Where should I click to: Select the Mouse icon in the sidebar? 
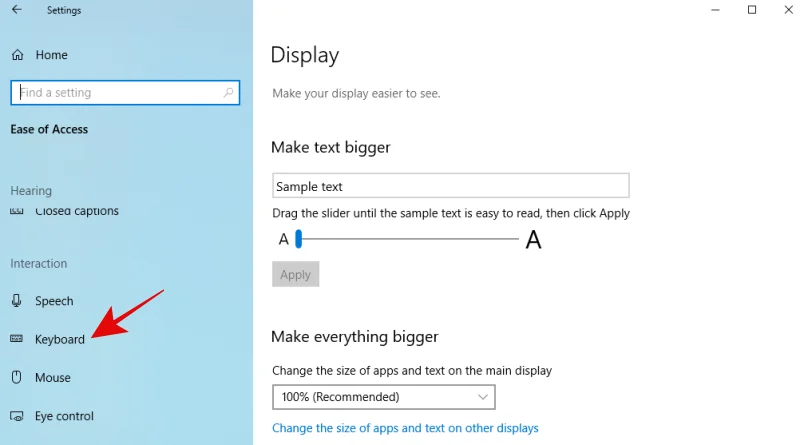point(17,377)
